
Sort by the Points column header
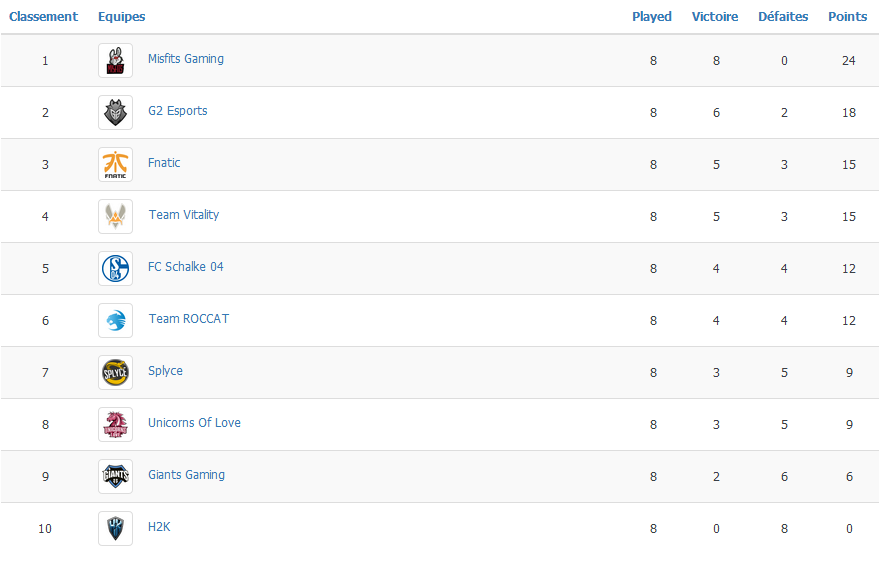(847, 16)
